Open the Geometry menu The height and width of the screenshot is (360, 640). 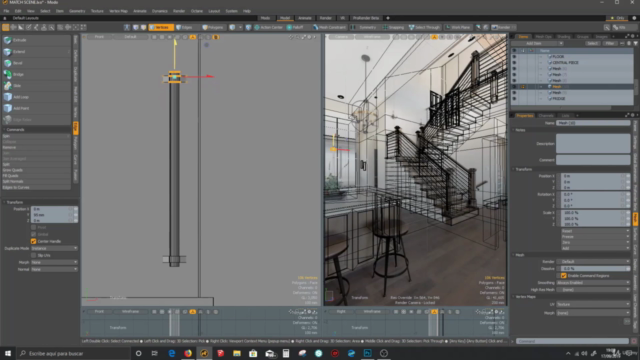click(x=77, y=11)
